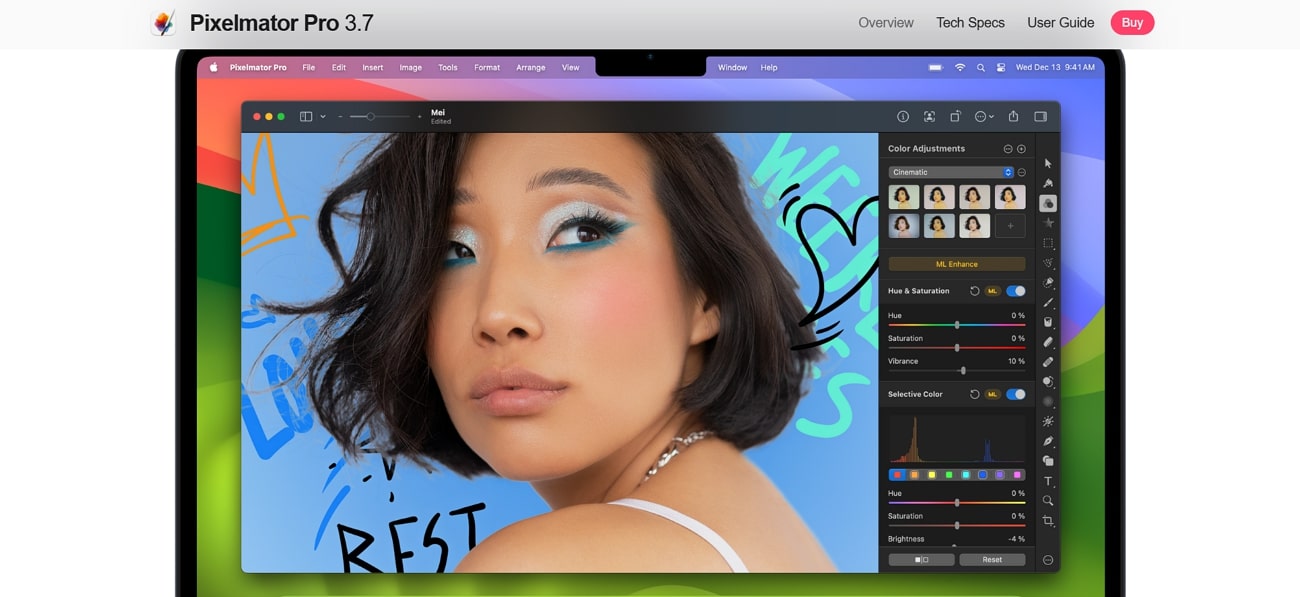The width and height of the screenshot is (1300, 597).
Task: Click the Vibrance slider handle
Action: click(963, 370)
